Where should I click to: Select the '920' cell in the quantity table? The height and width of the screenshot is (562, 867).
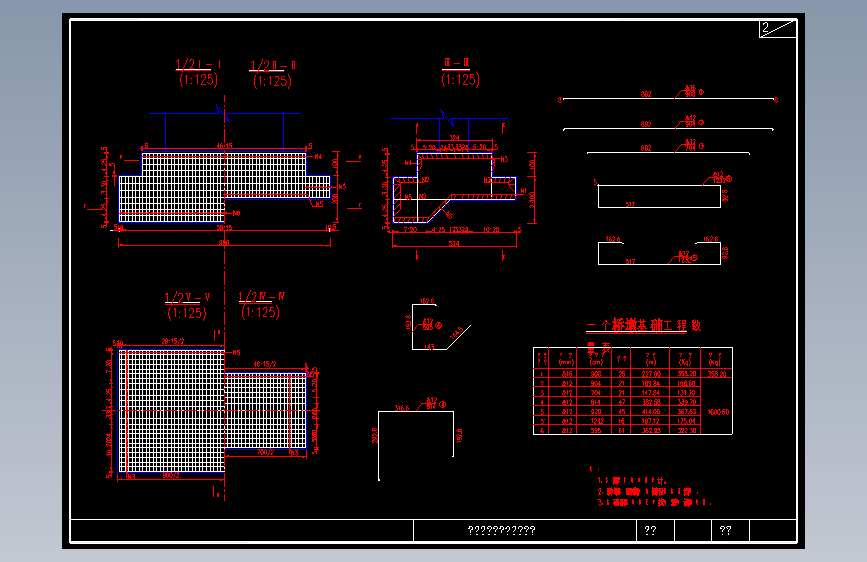click(596, 412)
